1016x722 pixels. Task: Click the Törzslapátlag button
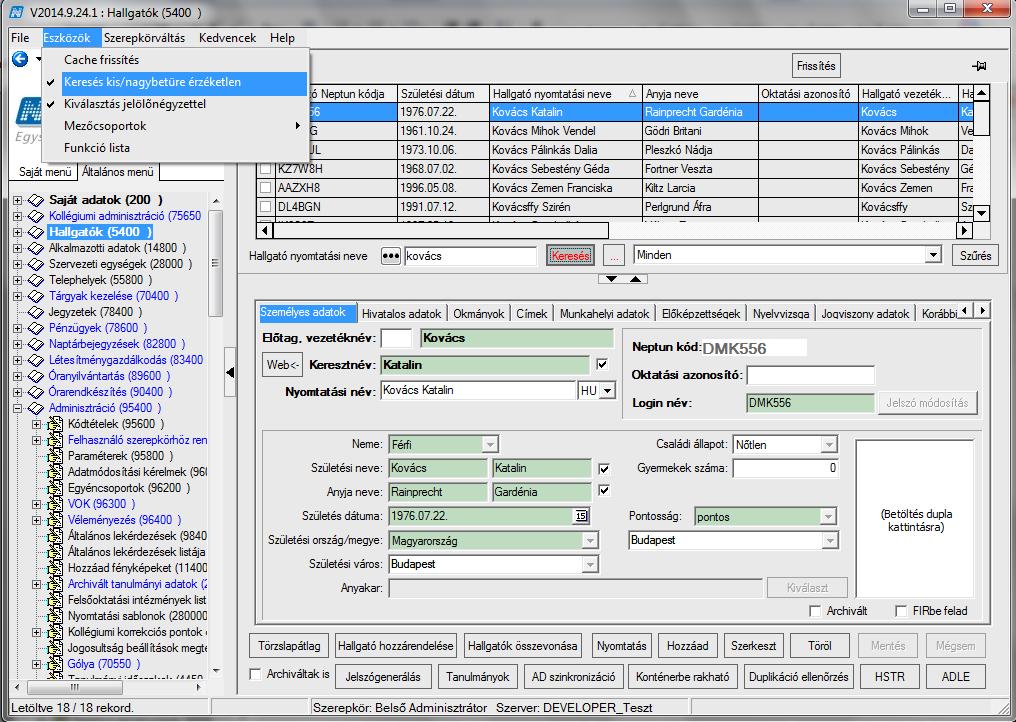coord(289,646)
